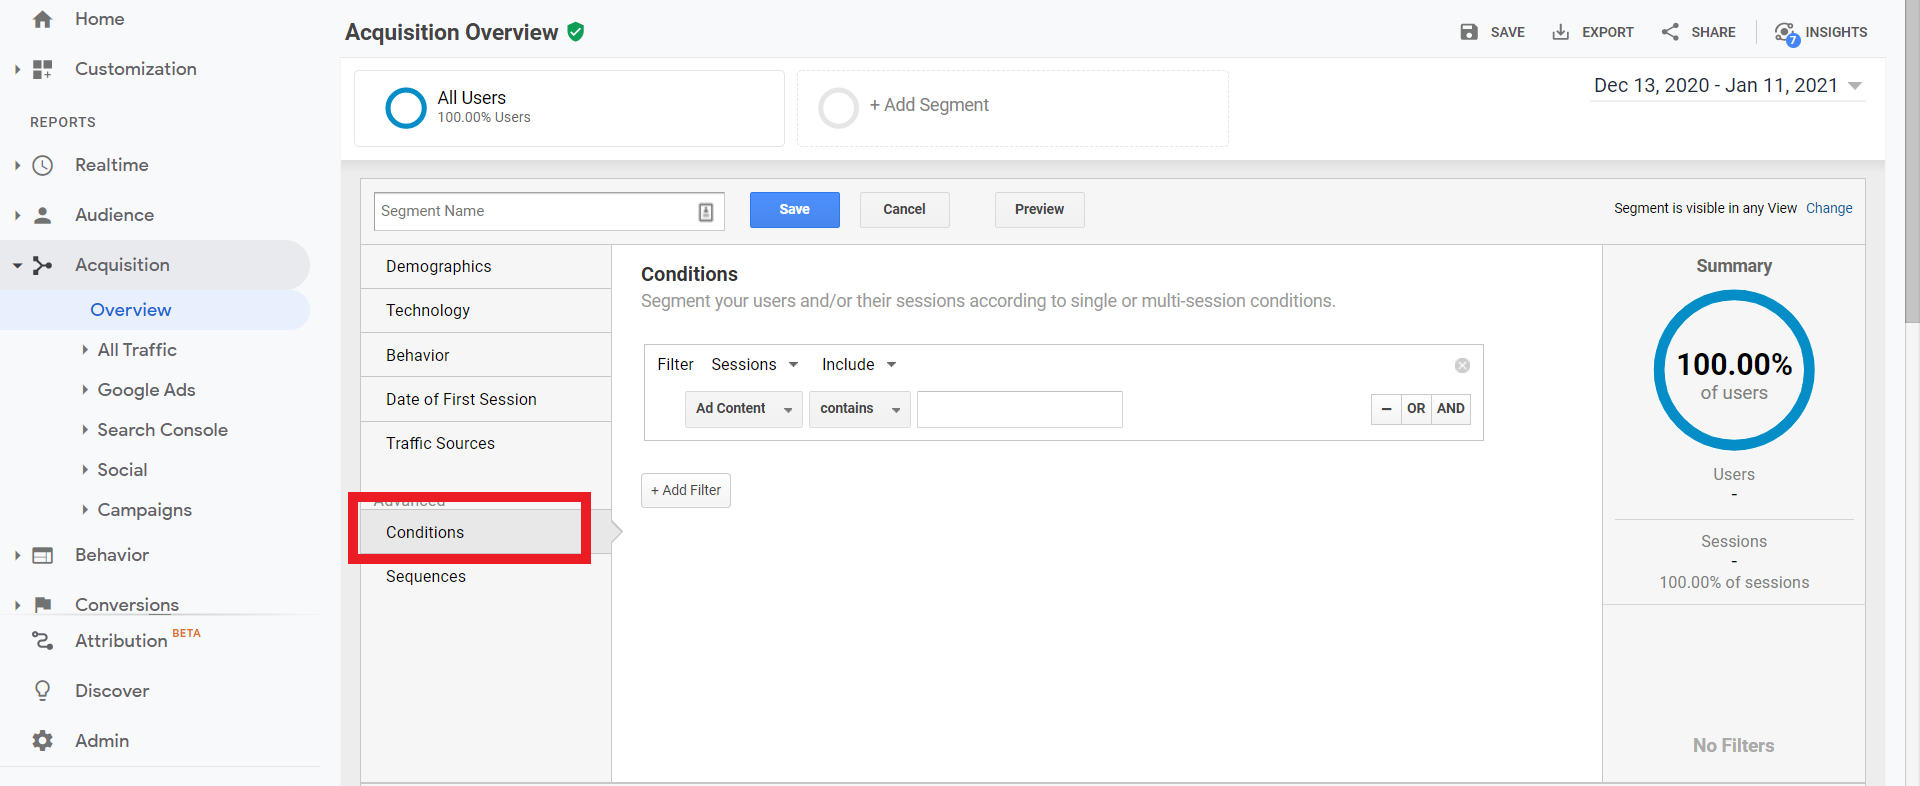Image resolution: width=1920 pixels, height=786 pixels.
Task: Click the contact card icon in Segment Name field
Action: pos(705,212)
